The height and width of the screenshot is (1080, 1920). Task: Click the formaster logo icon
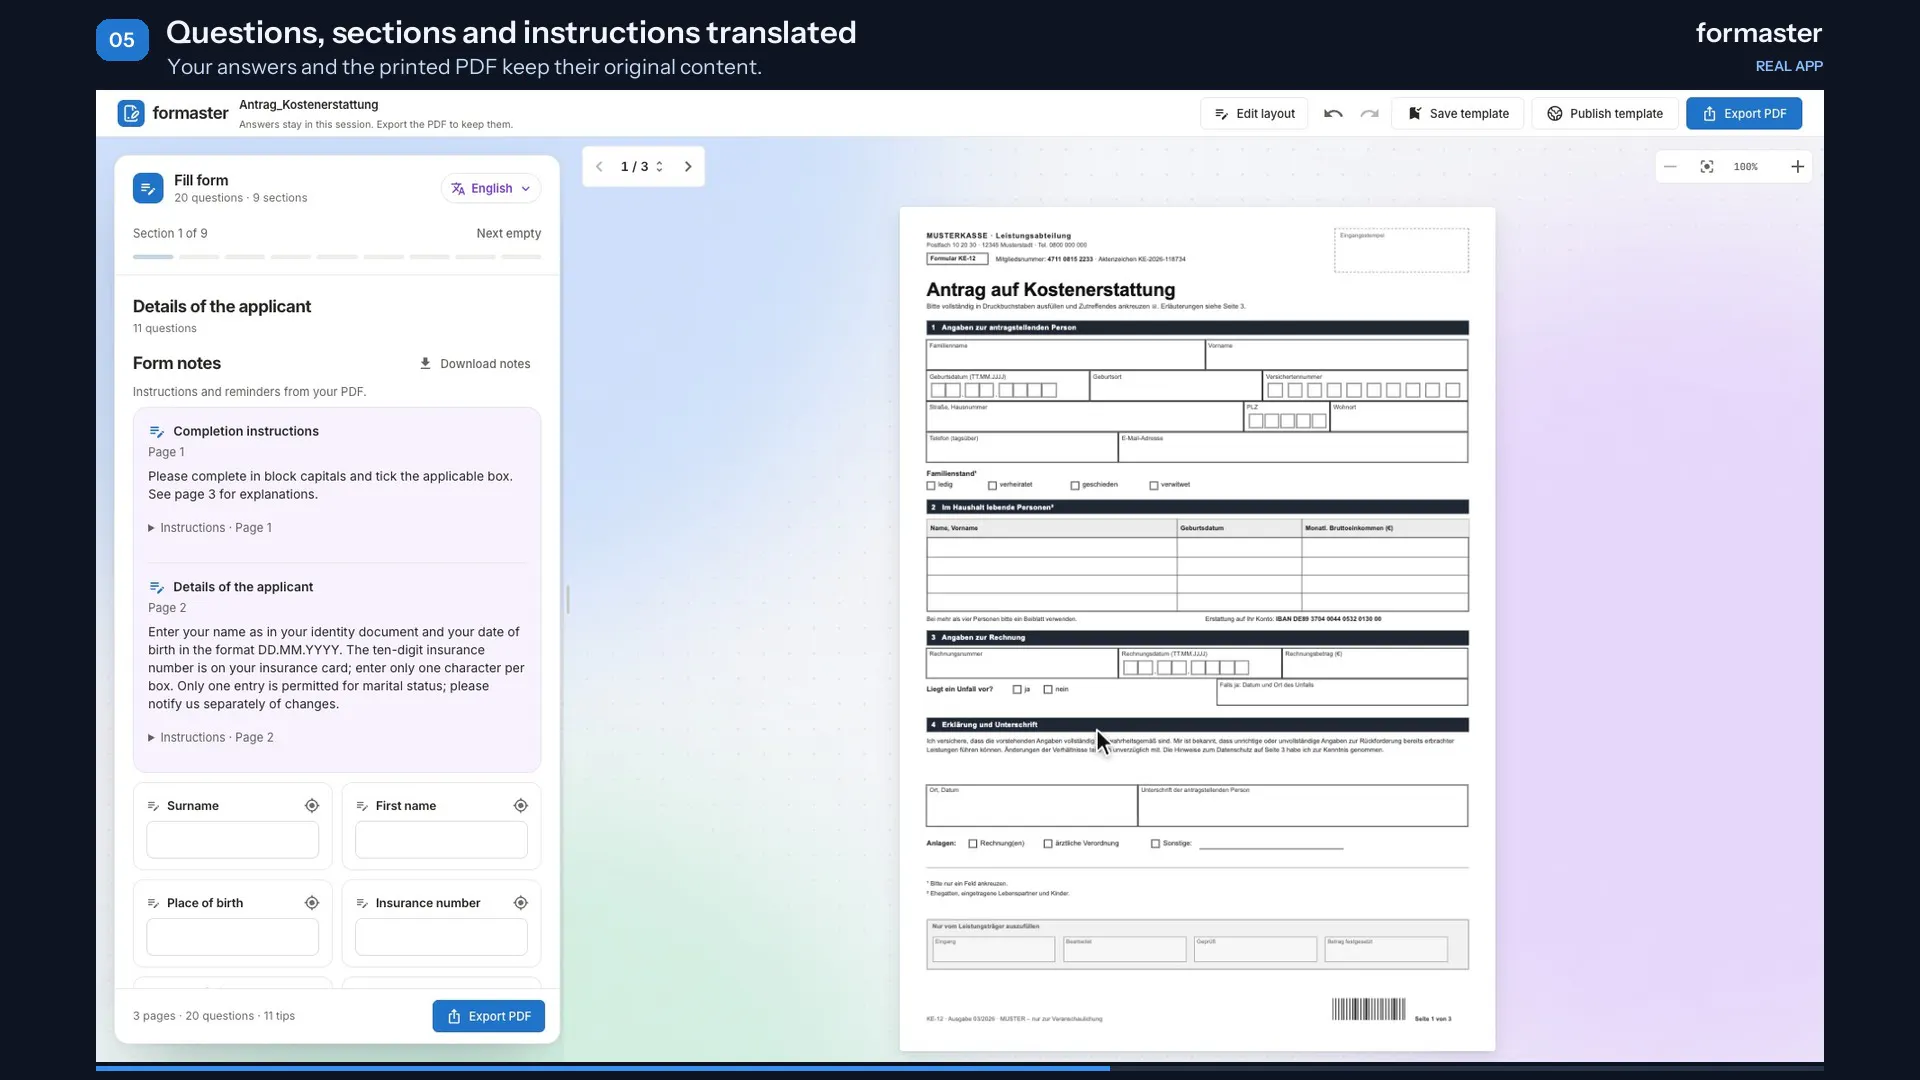131,113
